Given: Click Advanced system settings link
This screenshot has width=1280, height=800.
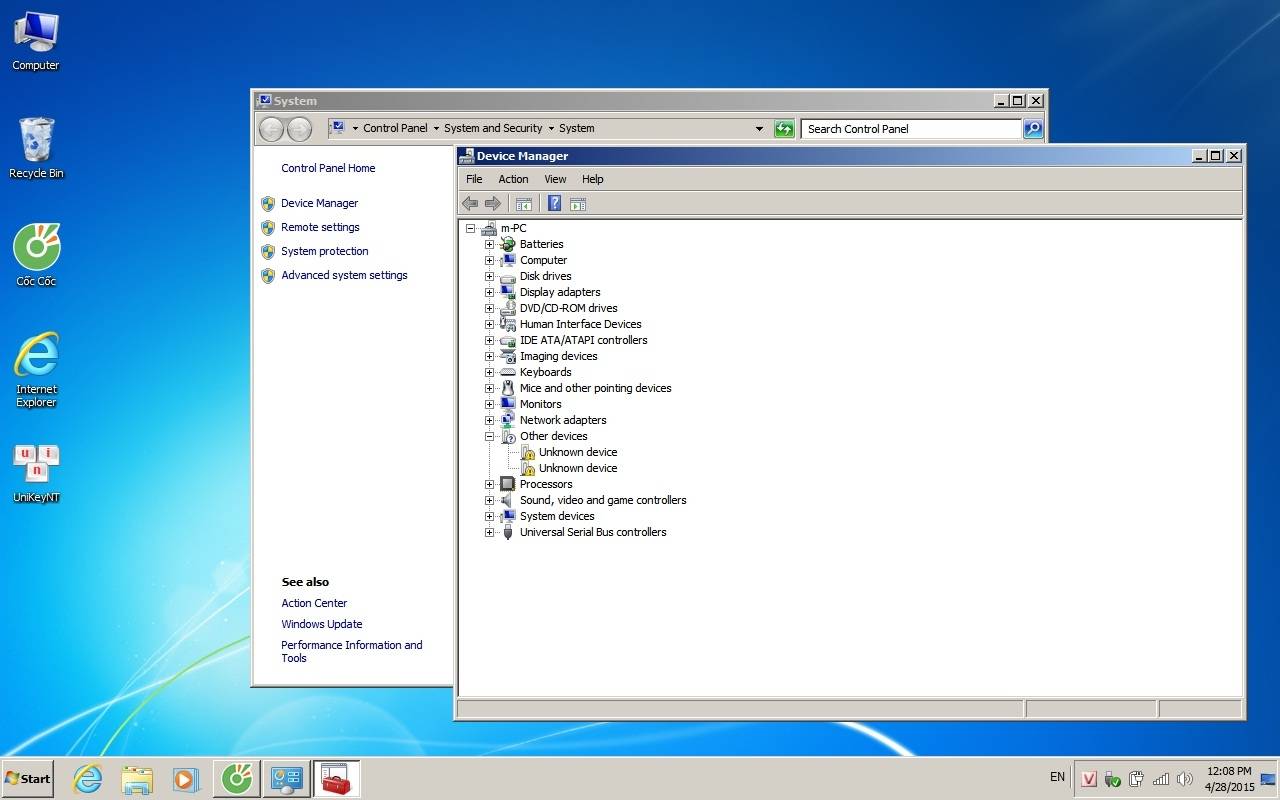Looking at the screenshot, I should coord(344,275).
